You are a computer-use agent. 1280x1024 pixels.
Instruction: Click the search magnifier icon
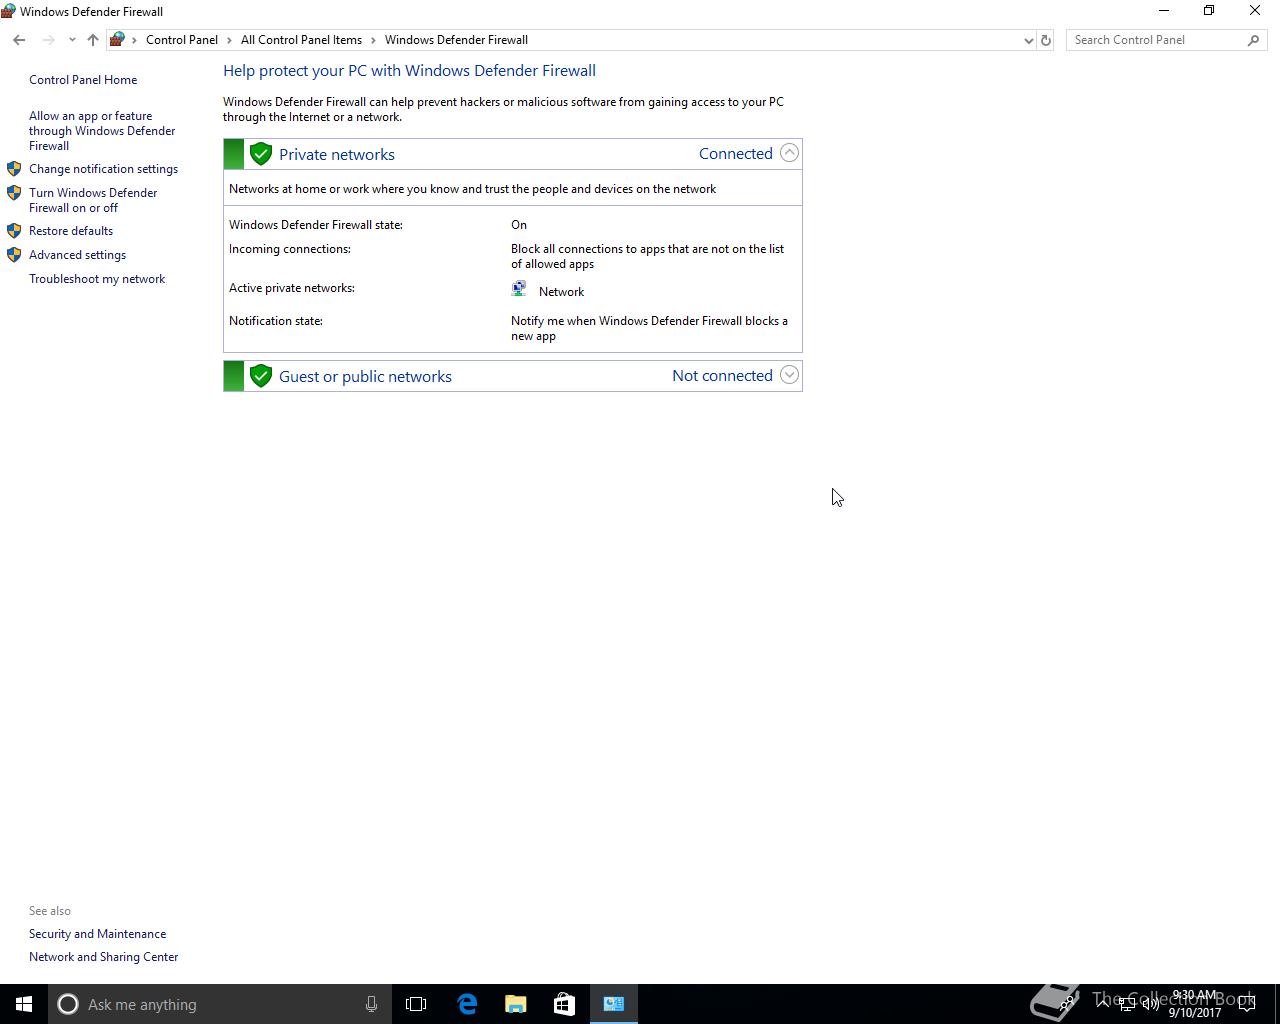1253,40
